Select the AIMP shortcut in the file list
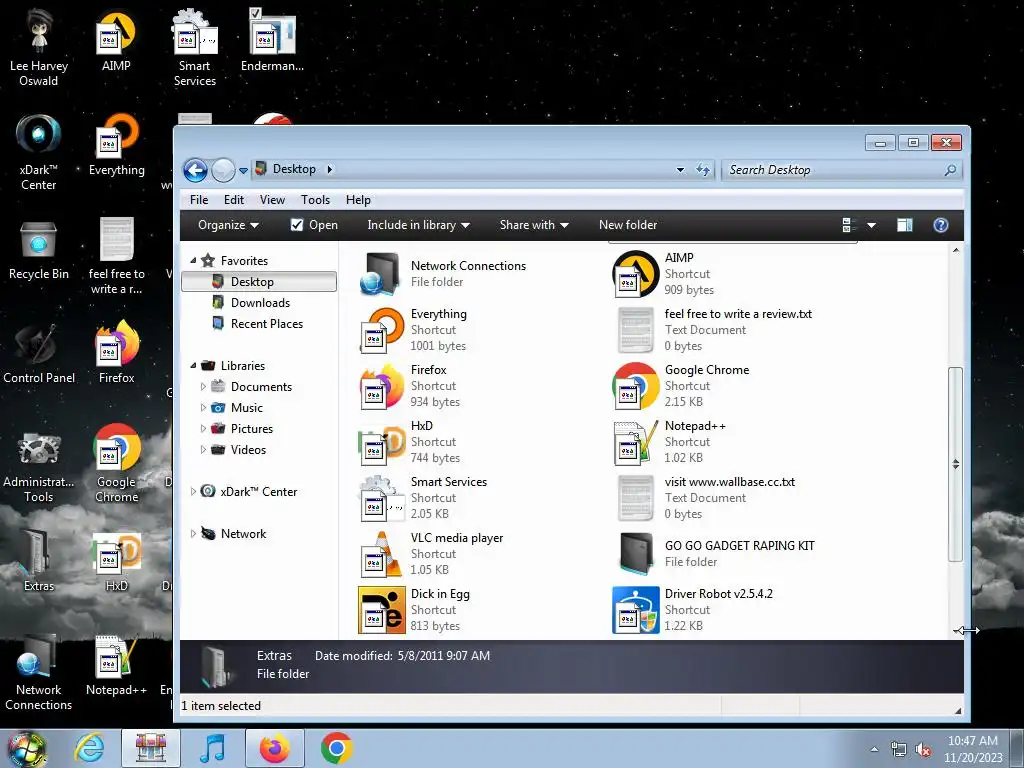The image size is (1024, 768). coord(635,274)
